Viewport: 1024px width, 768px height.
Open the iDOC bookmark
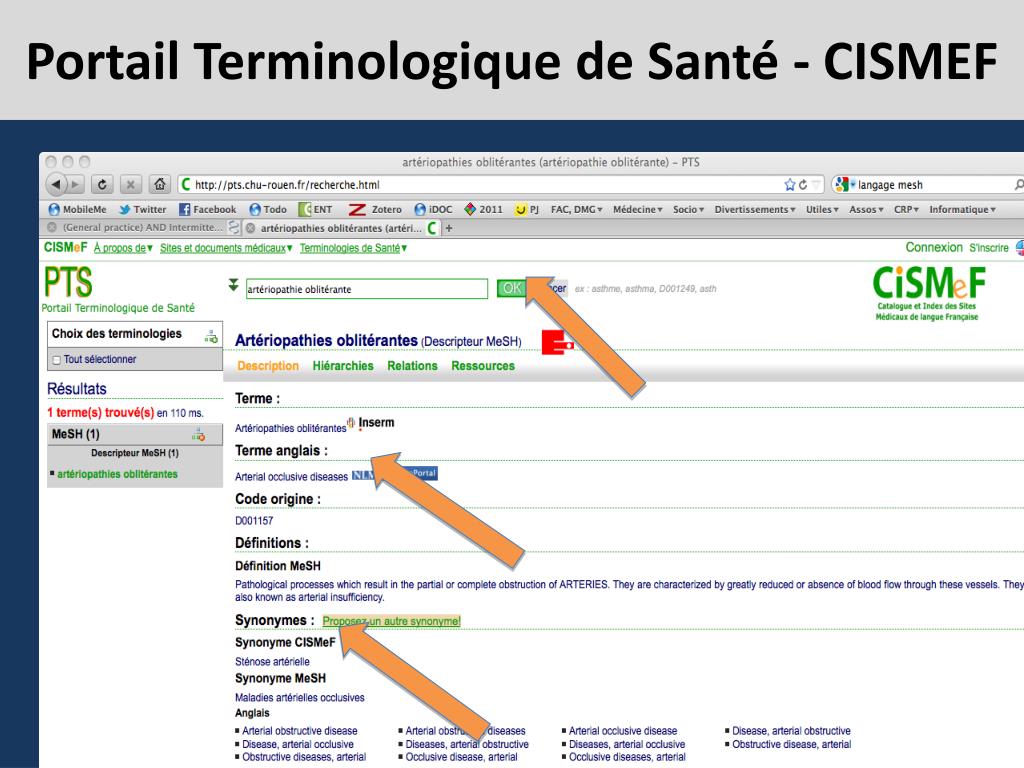pos(434,210)
